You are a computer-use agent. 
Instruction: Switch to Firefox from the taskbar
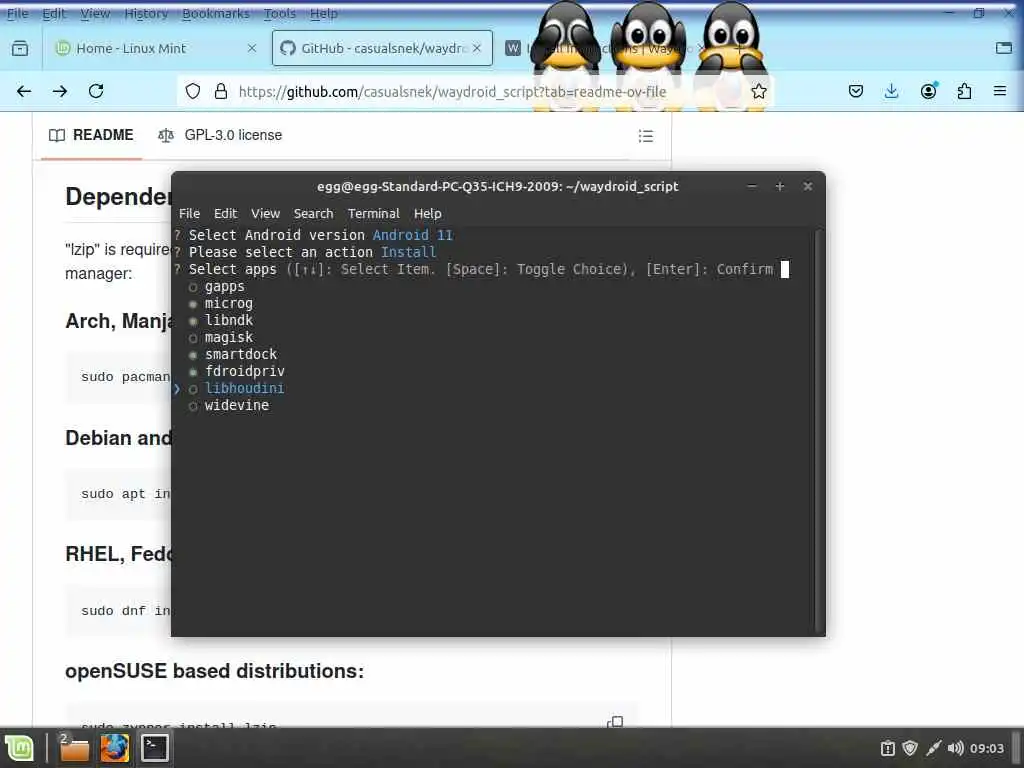(114, 748)
